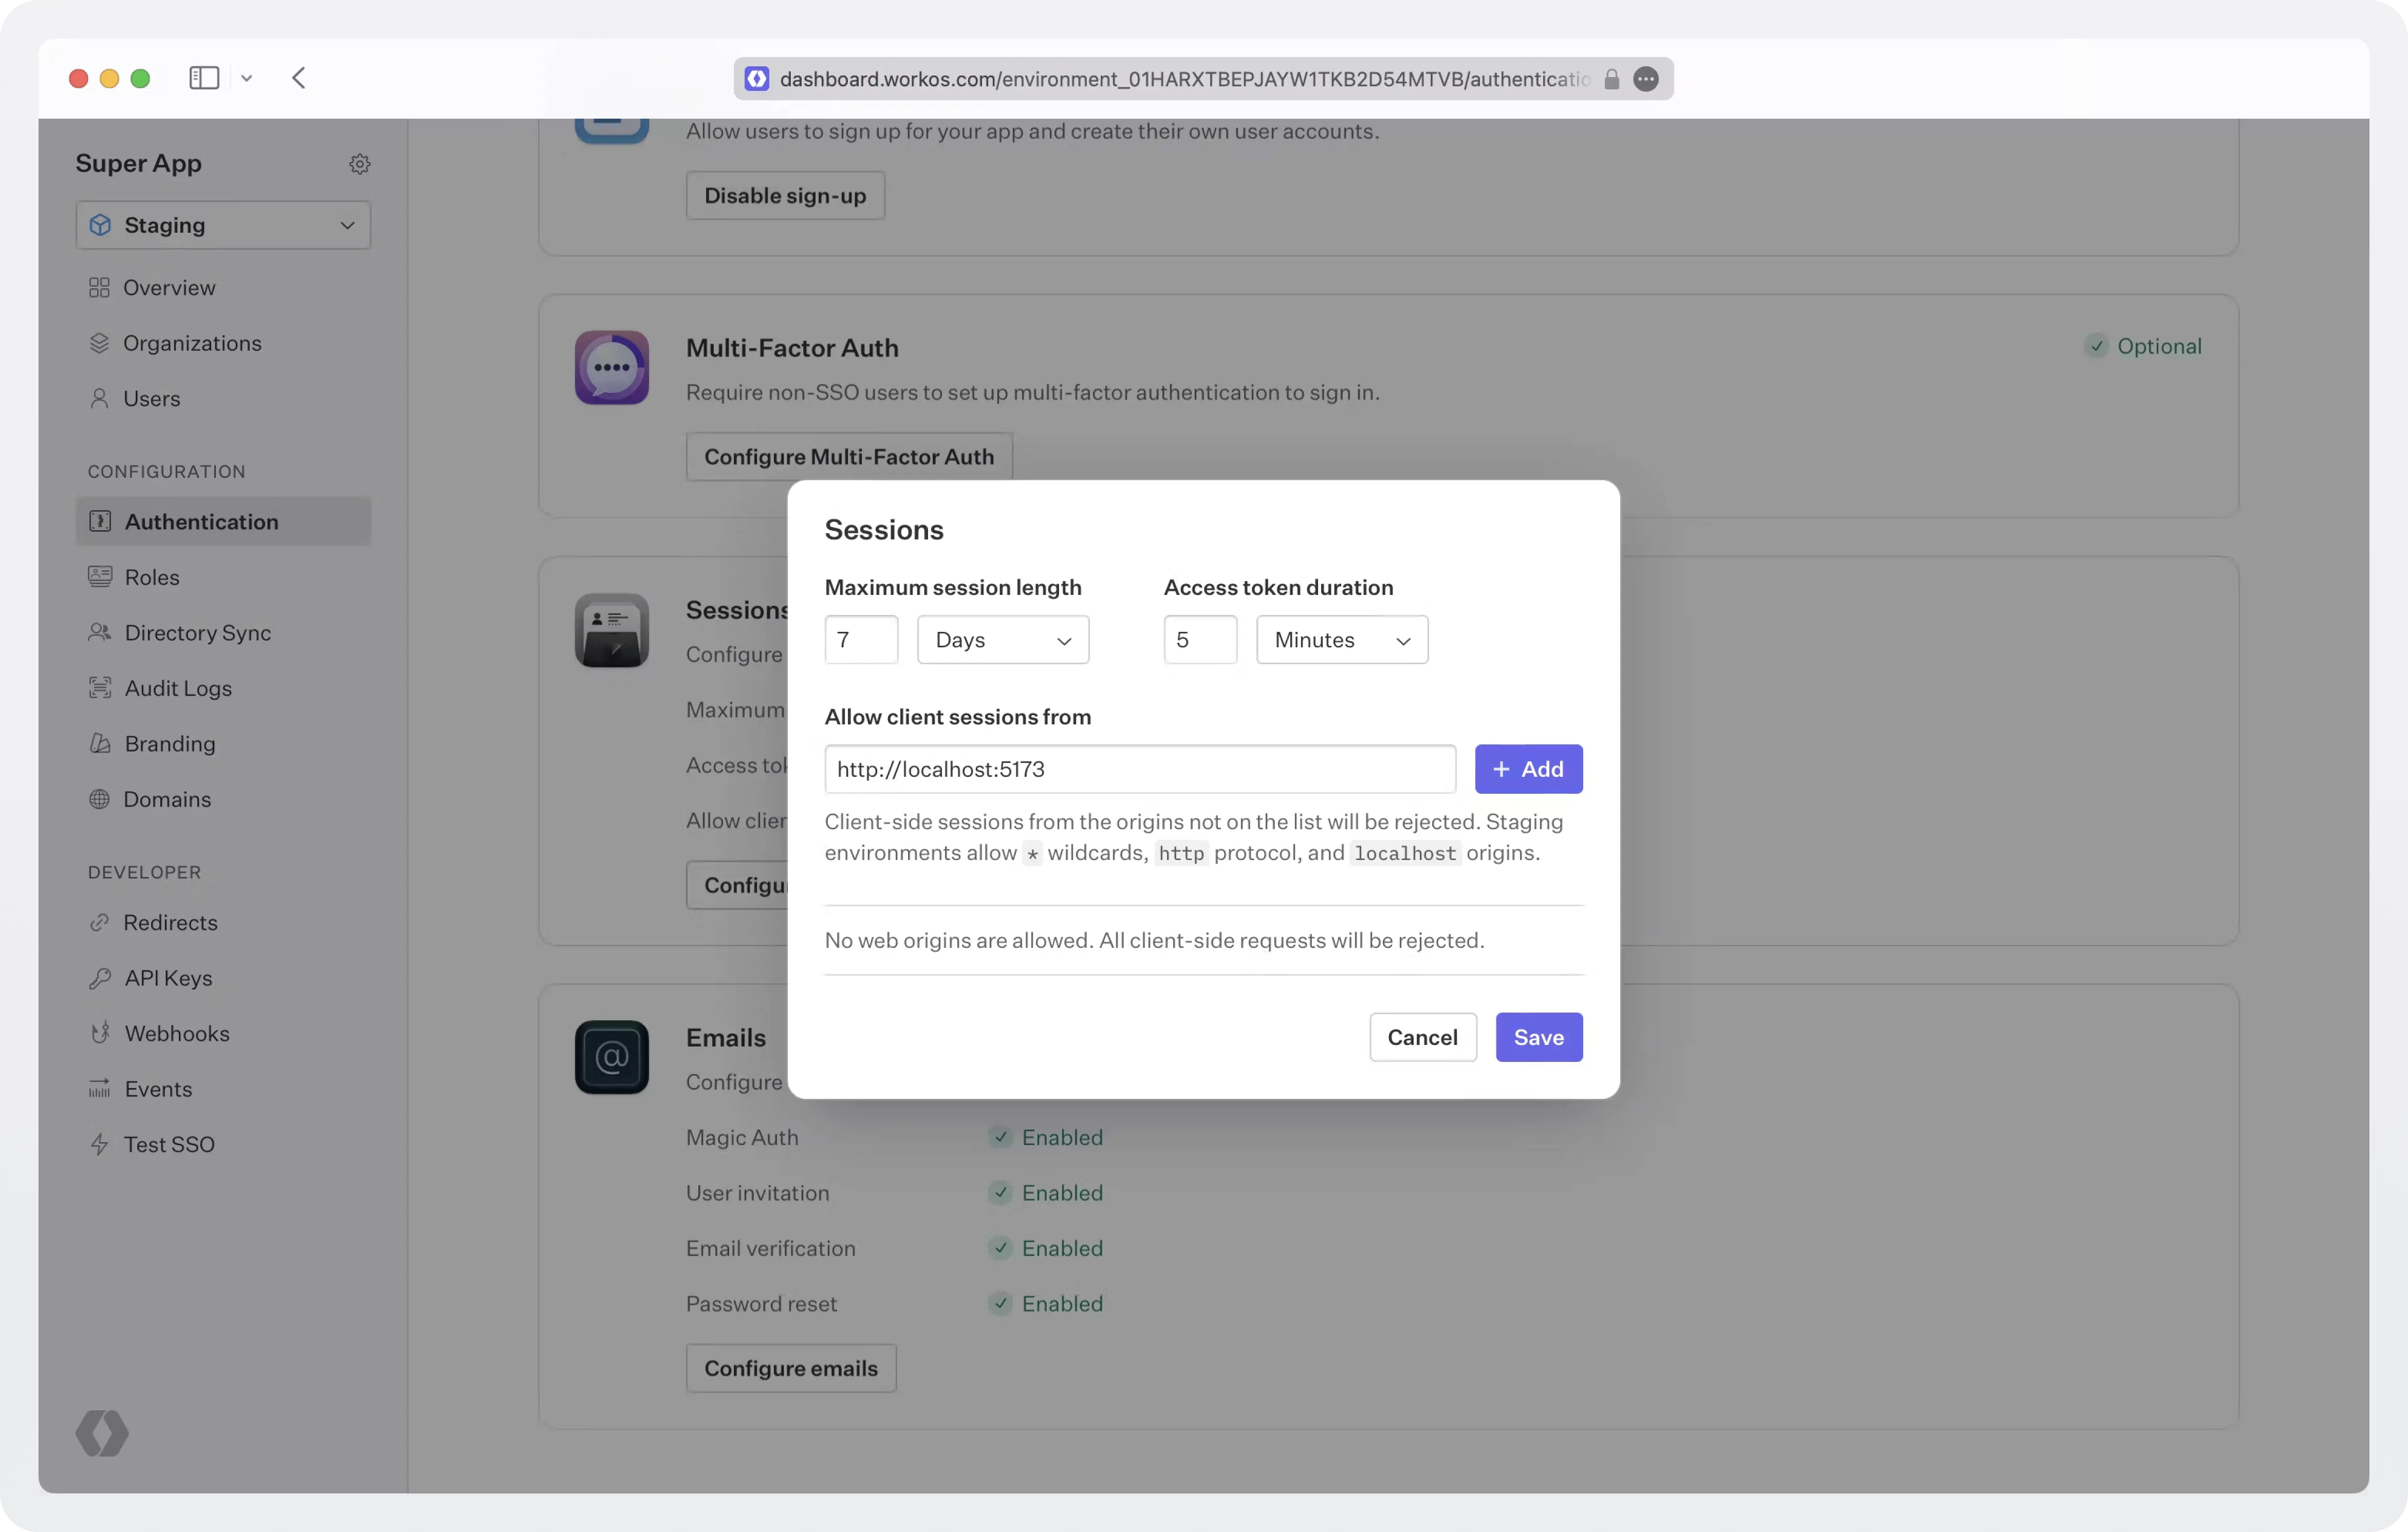The height and width of the screenshot is (1532, 2408).
Task: Click the Overview grid icon
Action: click(x=99, y=288)
